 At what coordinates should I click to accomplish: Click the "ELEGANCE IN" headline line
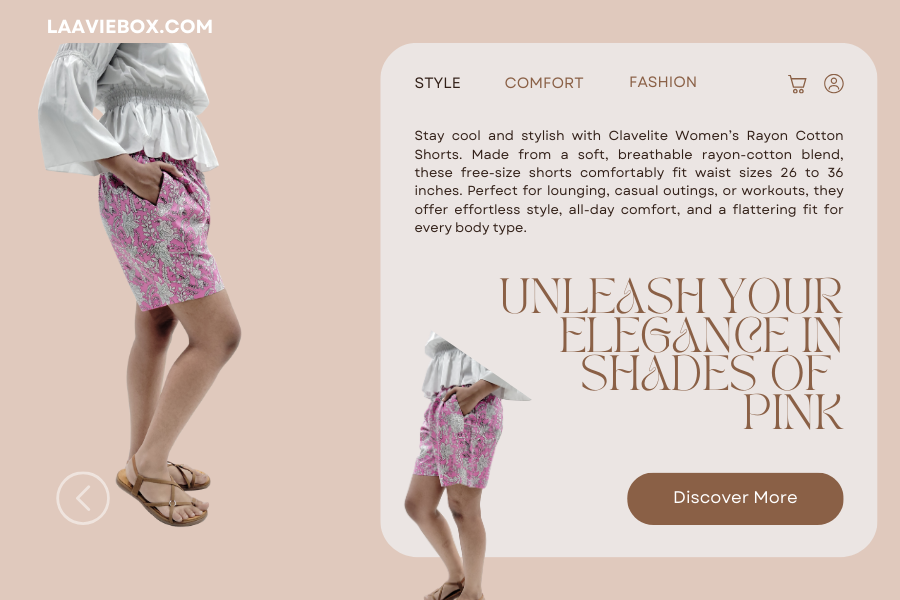coord(701,335)
